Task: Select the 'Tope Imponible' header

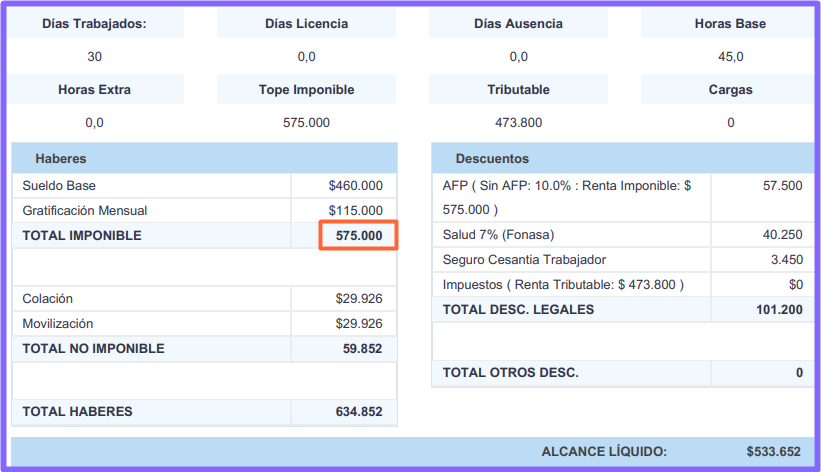Action: pos(306,90)
